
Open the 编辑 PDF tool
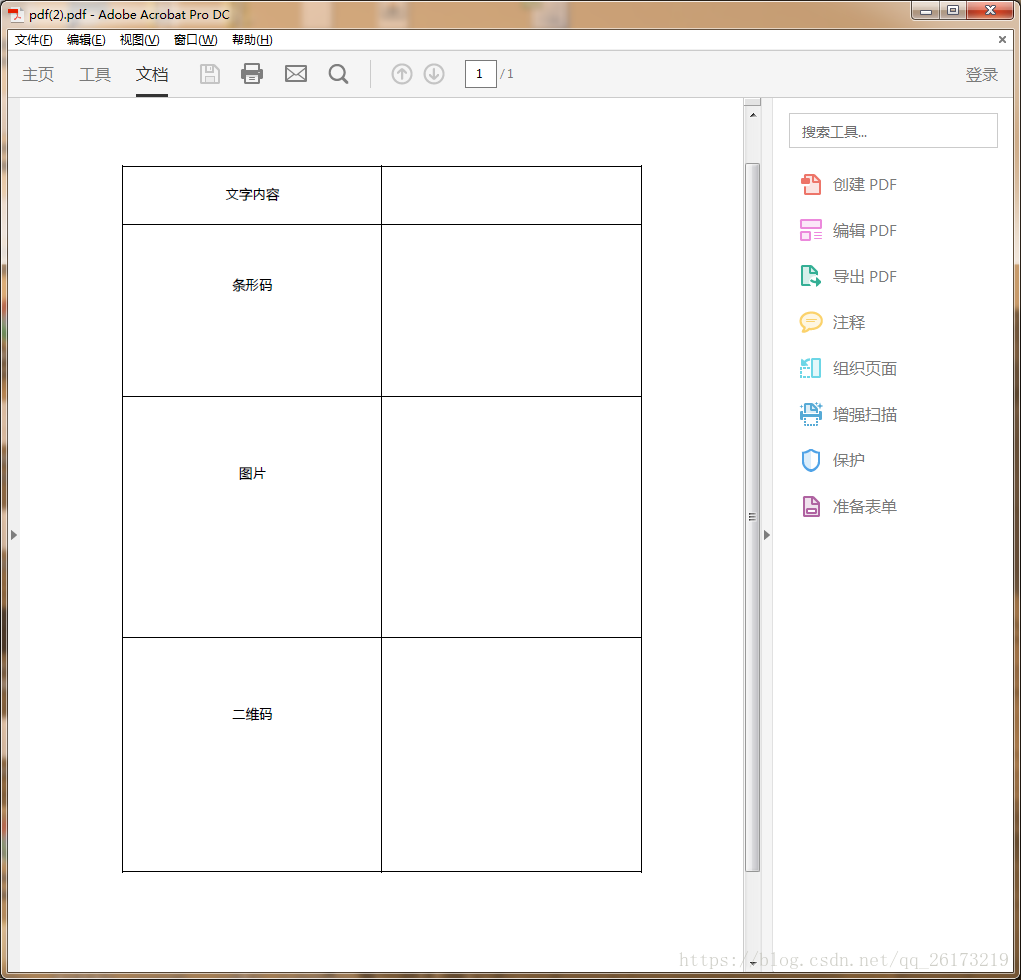pyautogui.click(x=866, y=230)
